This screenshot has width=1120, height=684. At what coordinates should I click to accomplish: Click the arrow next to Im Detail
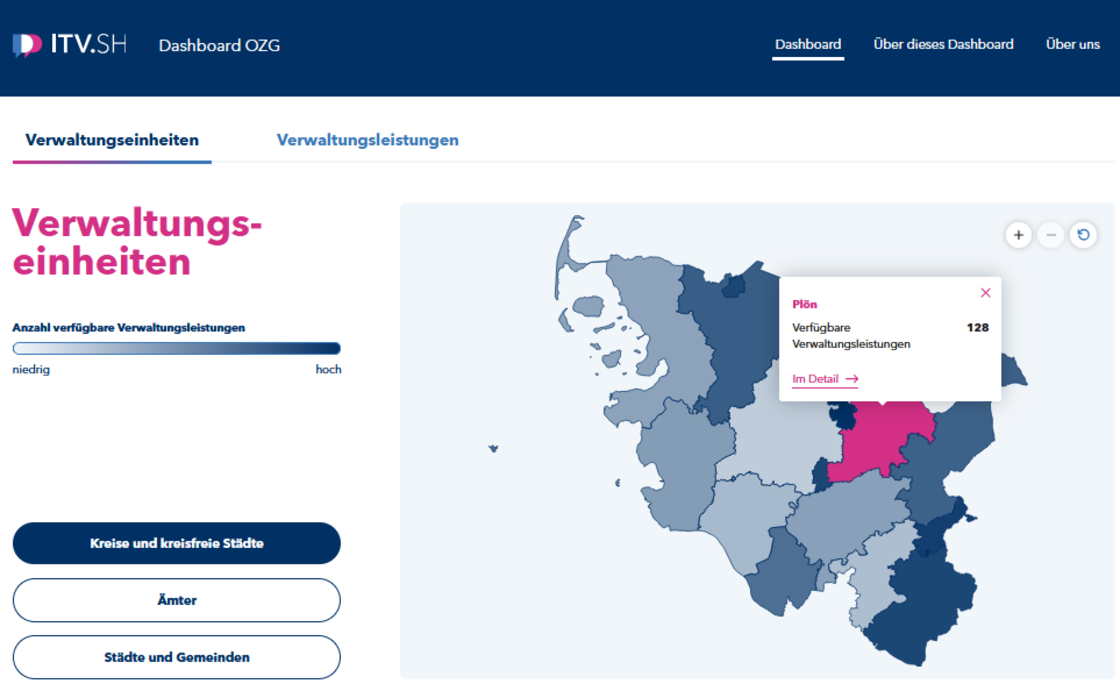[852, 379]
